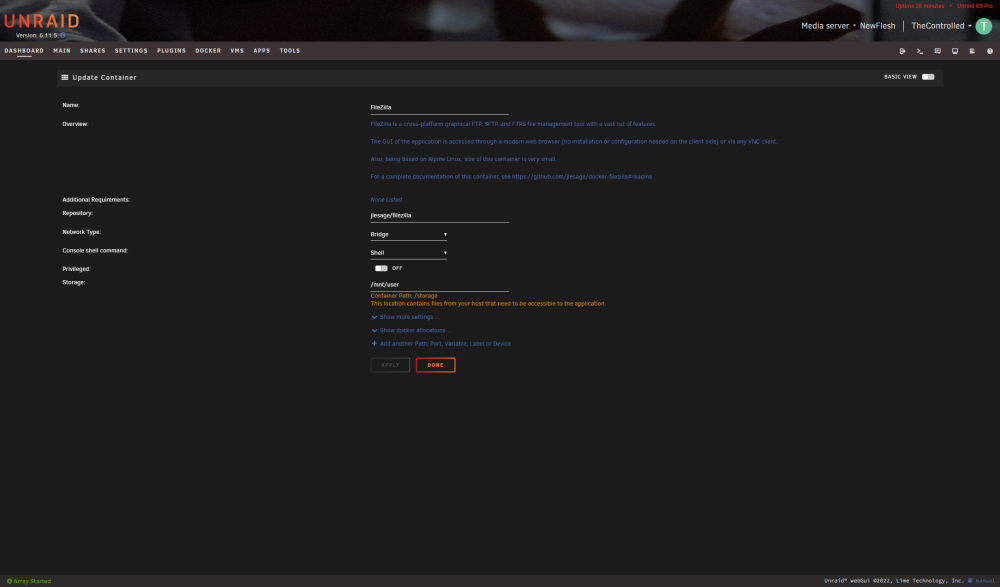Click the 'Media server' description text

(825, 26)
